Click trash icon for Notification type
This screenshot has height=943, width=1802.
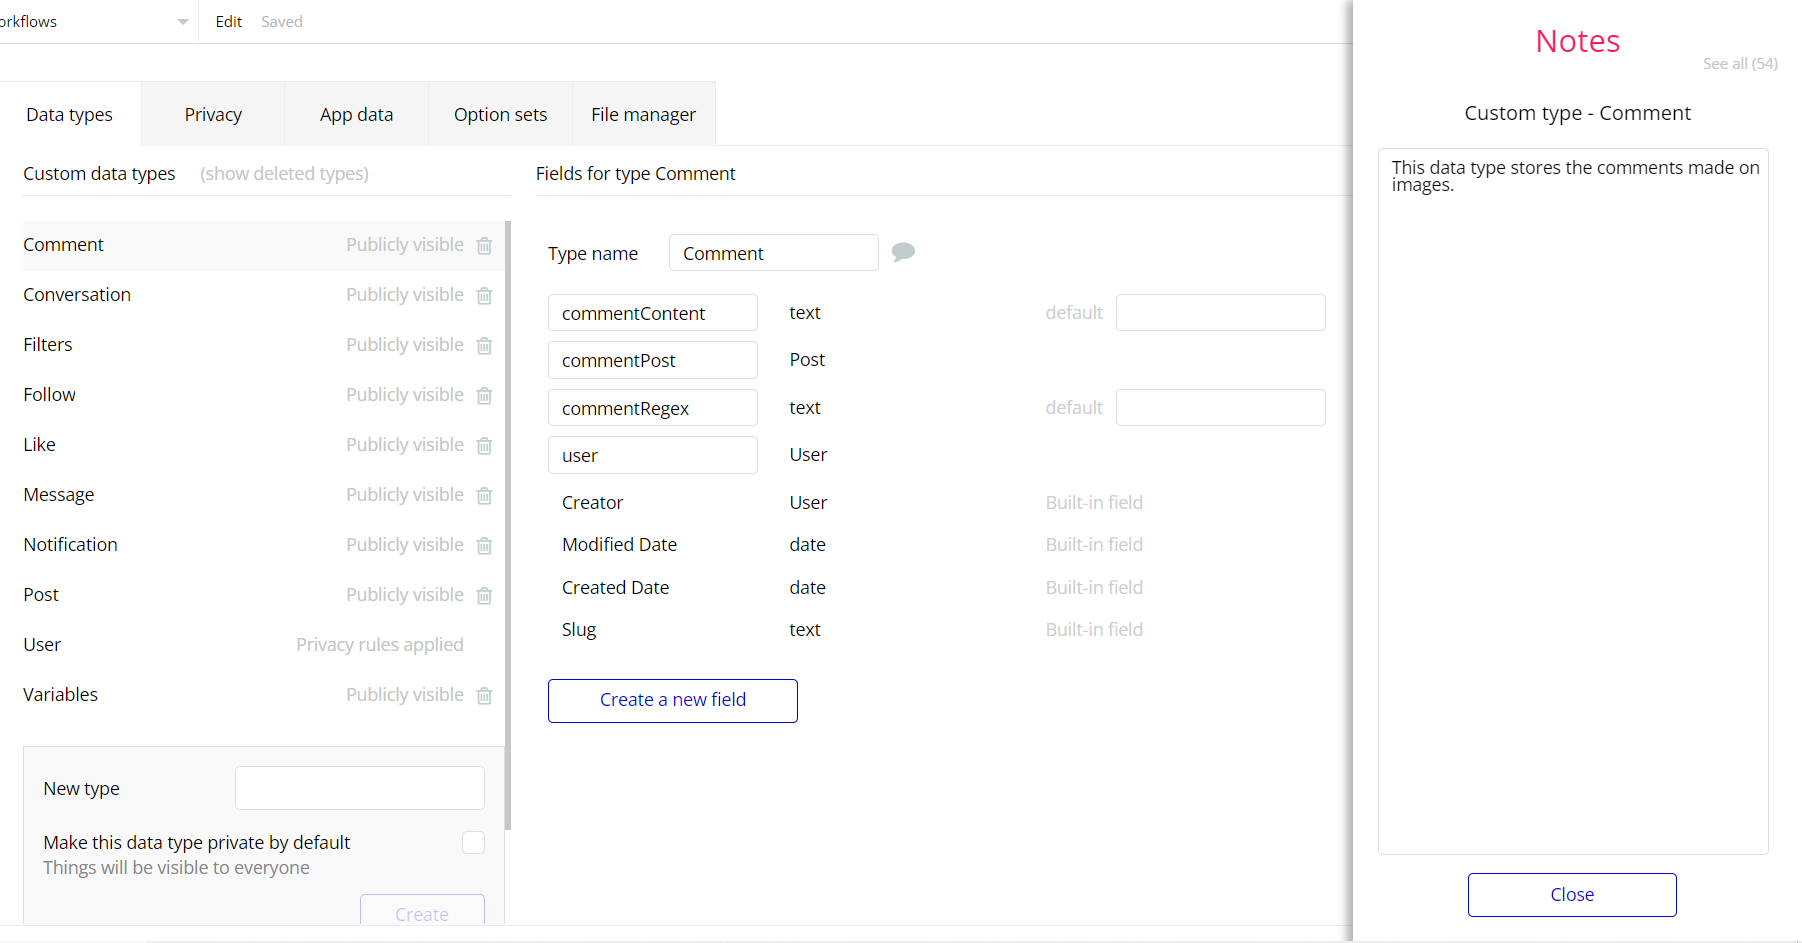tap(484, 546)
